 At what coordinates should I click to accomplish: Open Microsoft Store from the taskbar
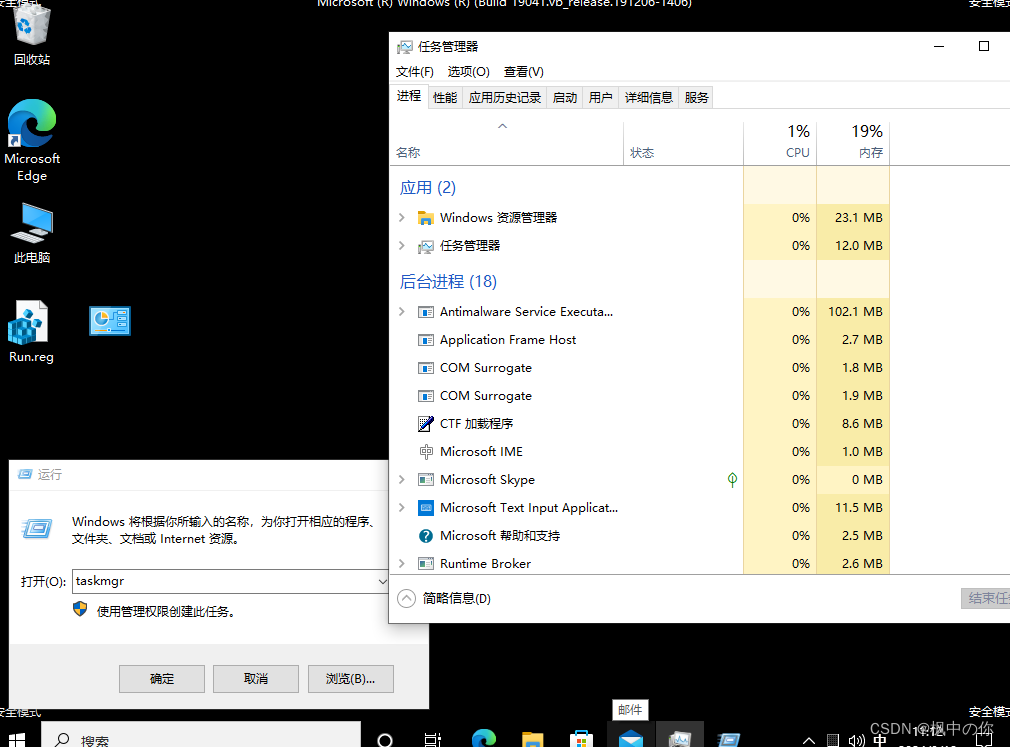pyautogui.click(x=581, y=739)
